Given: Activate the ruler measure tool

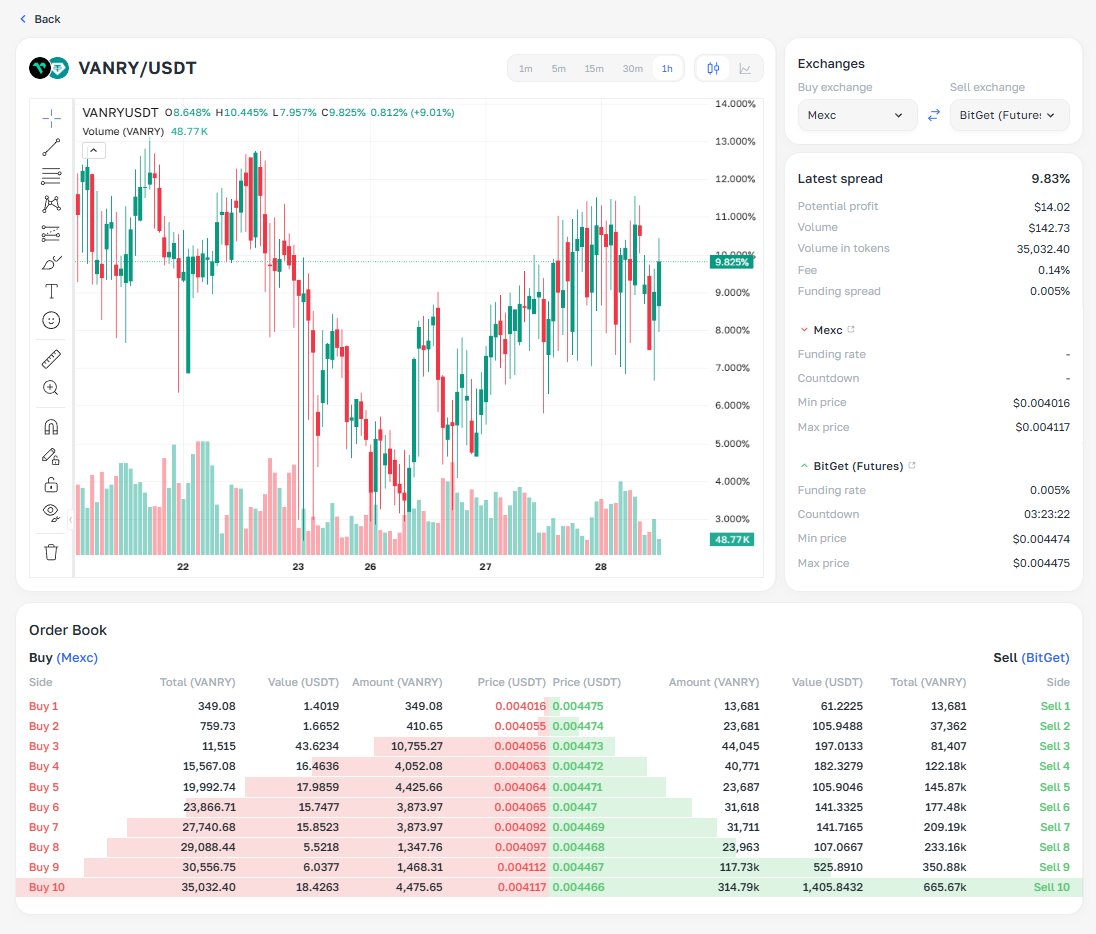Looking at the screenshot, I should [x=51, y=359].
